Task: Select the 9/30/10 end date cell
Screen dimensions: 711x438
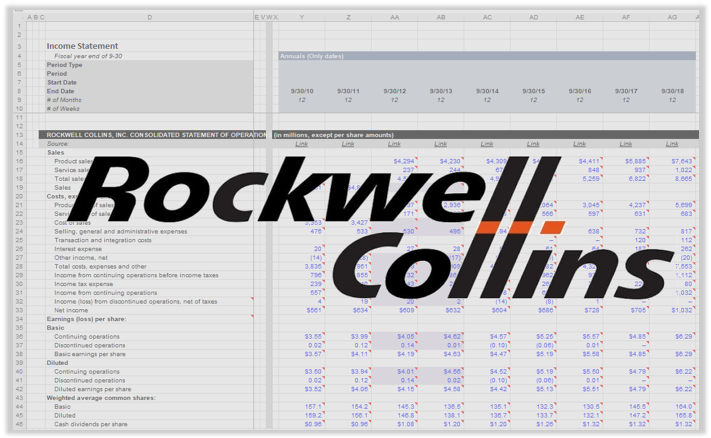Action: pos(302,91)
